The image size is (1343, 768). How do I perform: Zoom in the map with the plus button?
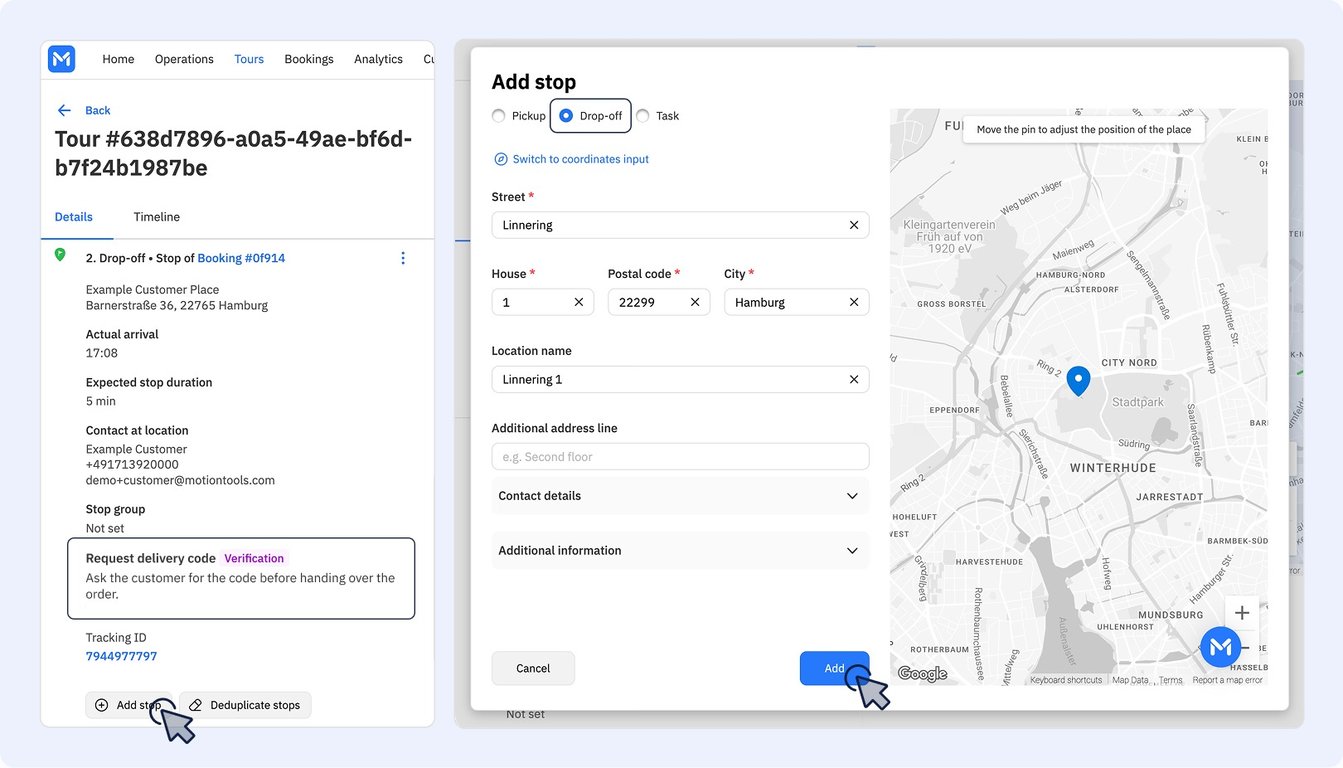[1242, 613]
